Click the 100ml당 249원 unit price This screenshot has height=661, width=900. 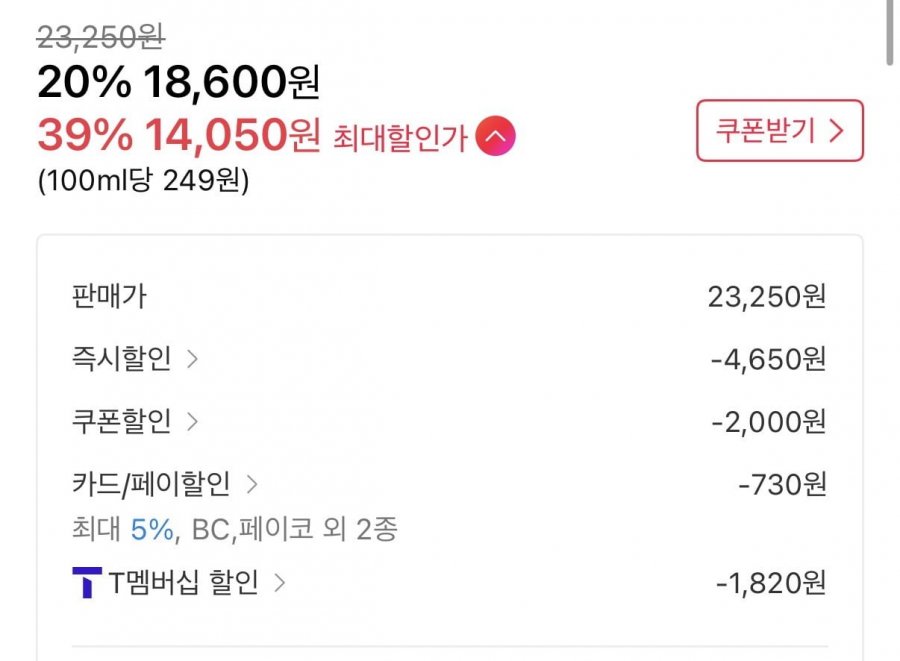coord(143,182)
